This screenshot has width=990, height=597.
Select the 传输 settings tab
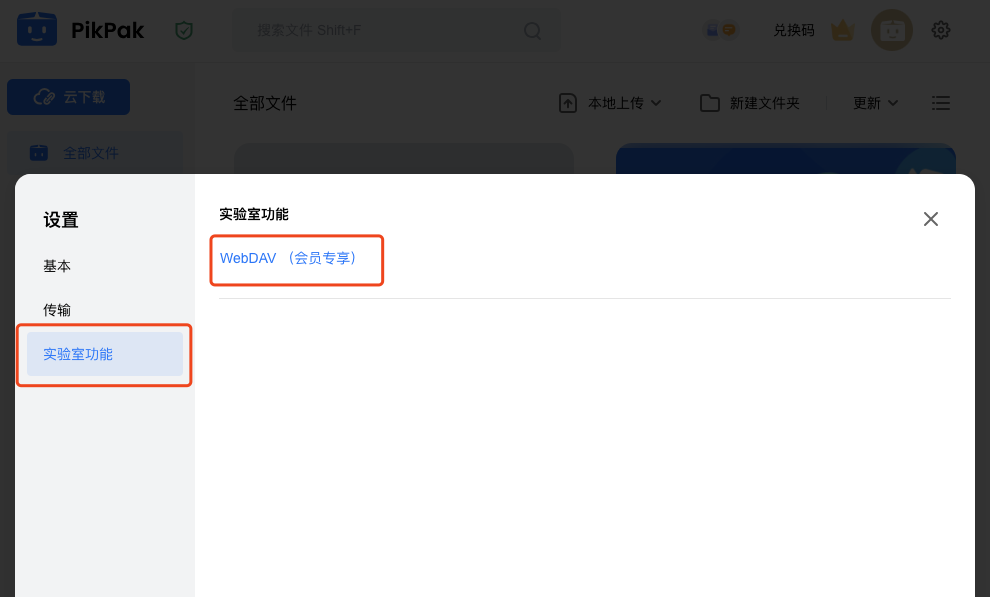tap(57, 310)
